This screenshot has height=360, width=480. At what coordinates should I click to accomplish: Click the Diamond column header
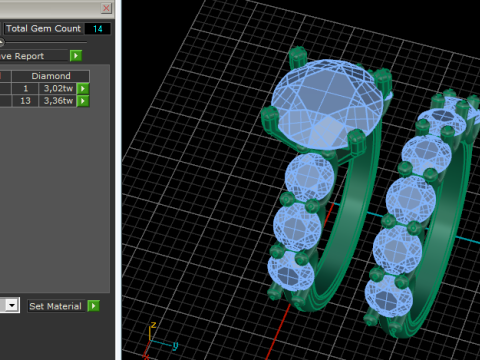point(51,76)
